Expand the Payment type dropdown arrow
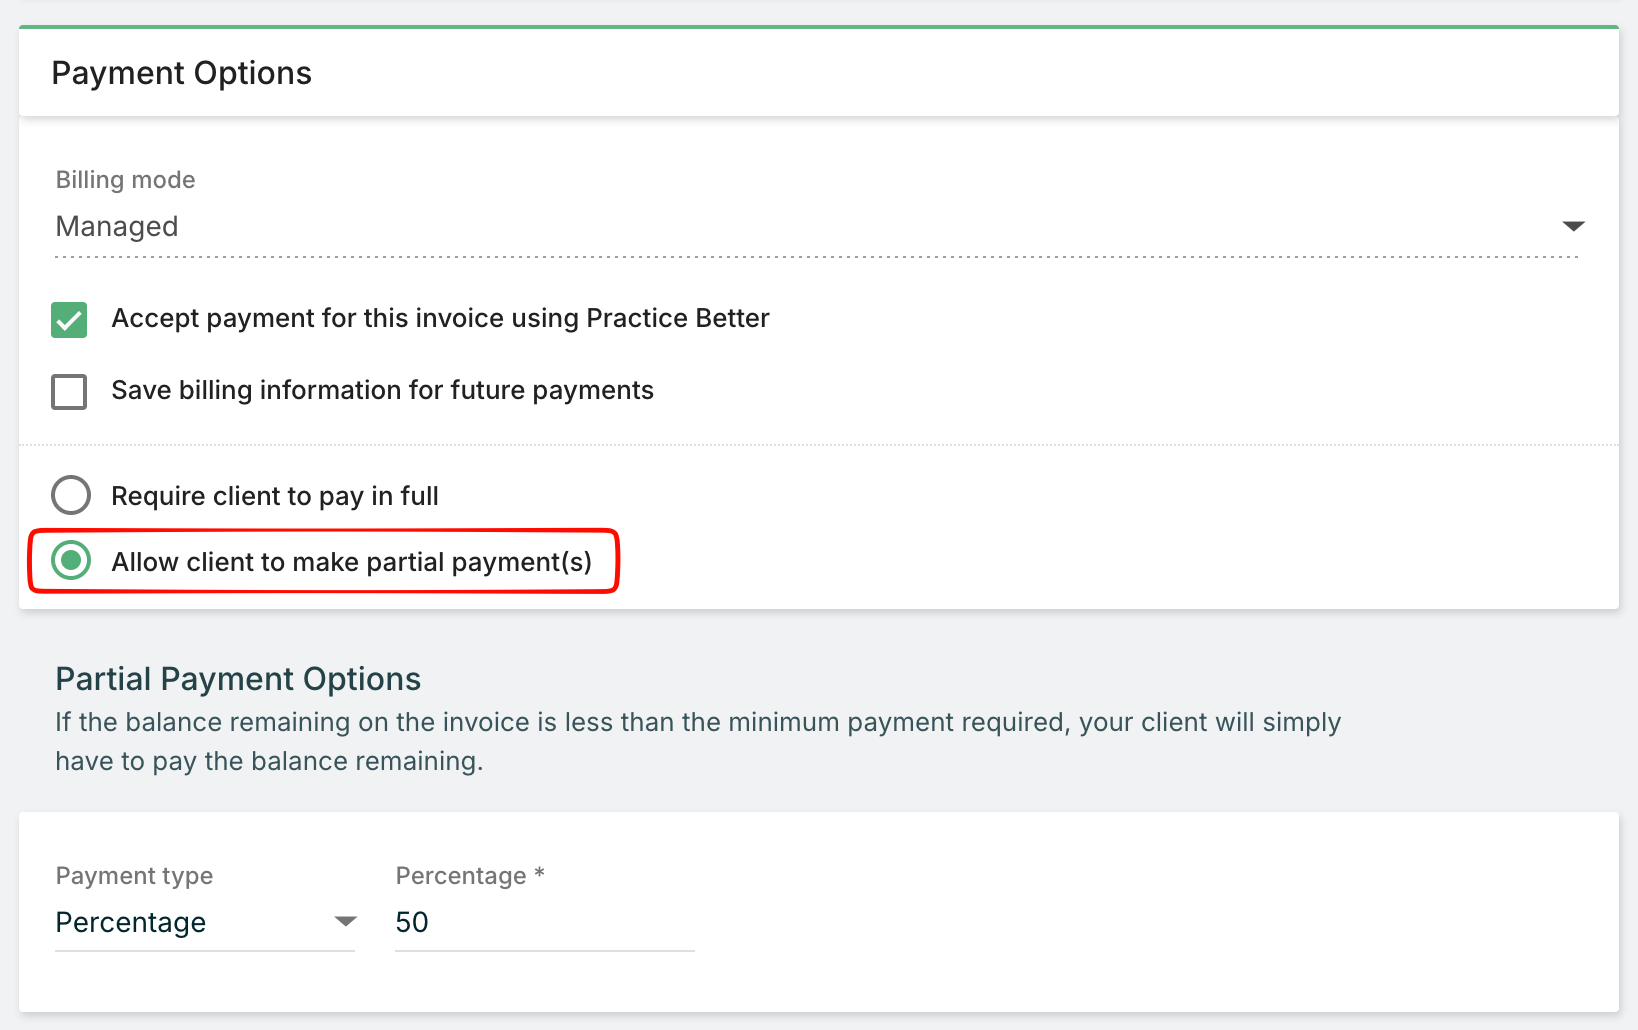Screen dimensions: 1638x1030 [x=345, y=921]
